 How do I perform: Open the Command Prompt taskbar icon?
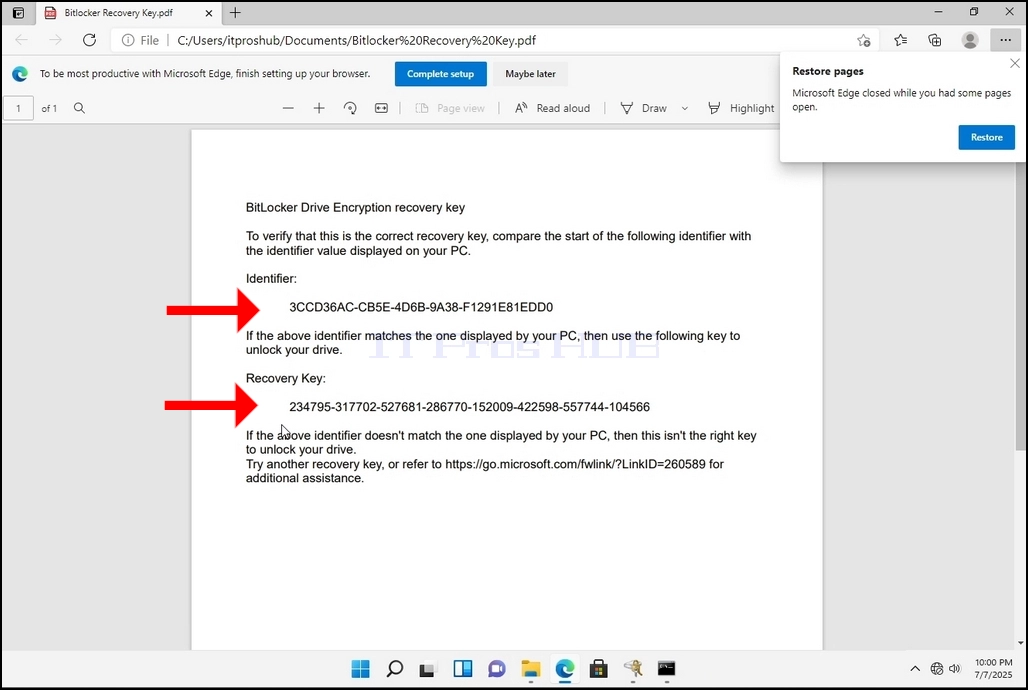[666, 668]
